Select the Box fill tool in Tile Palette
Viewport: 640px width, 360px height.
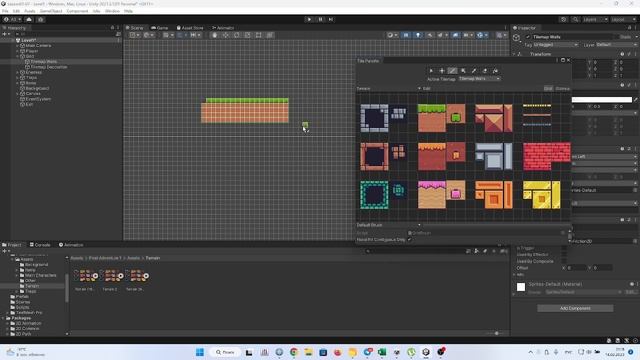[463, 71]
